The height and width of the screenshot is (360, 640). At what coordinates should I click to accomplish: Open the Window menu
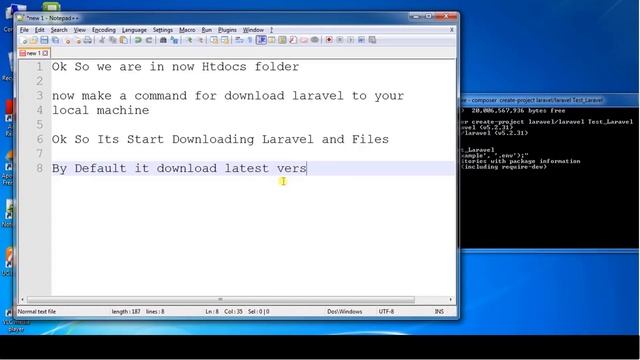coord(253,30)
